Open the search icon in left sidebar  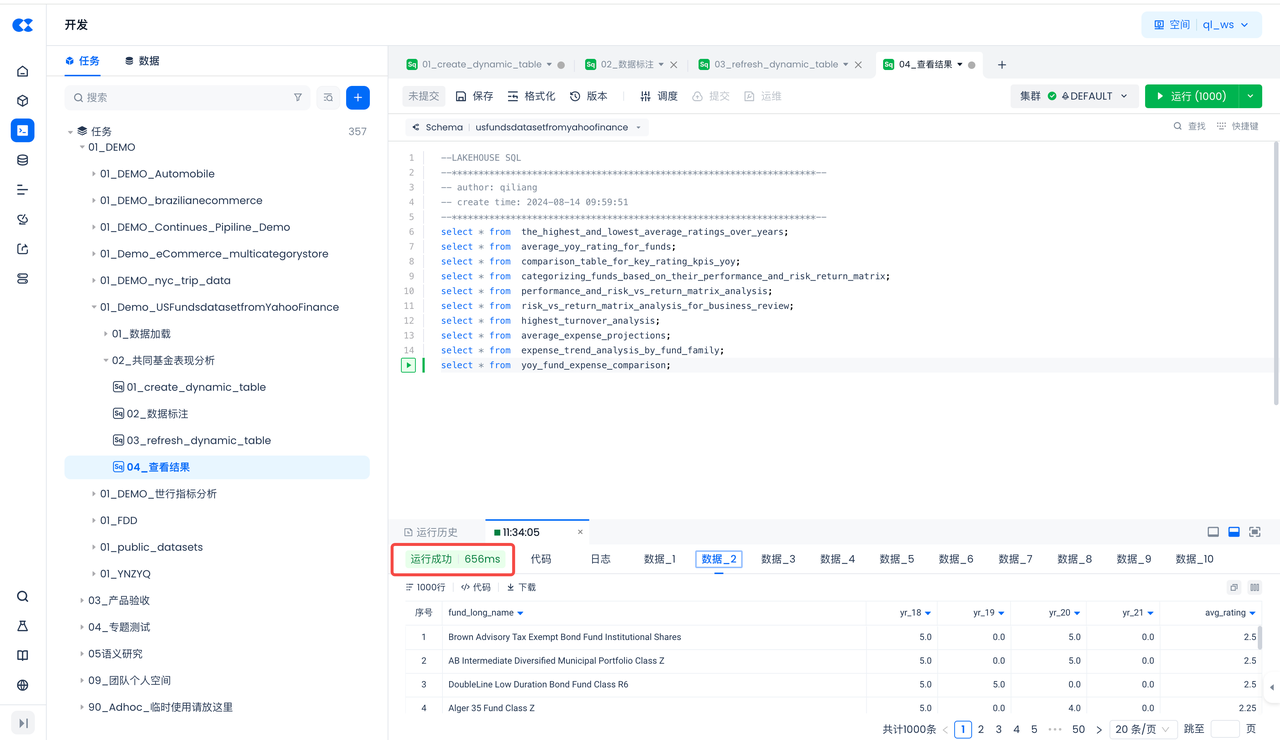[22, 597]
